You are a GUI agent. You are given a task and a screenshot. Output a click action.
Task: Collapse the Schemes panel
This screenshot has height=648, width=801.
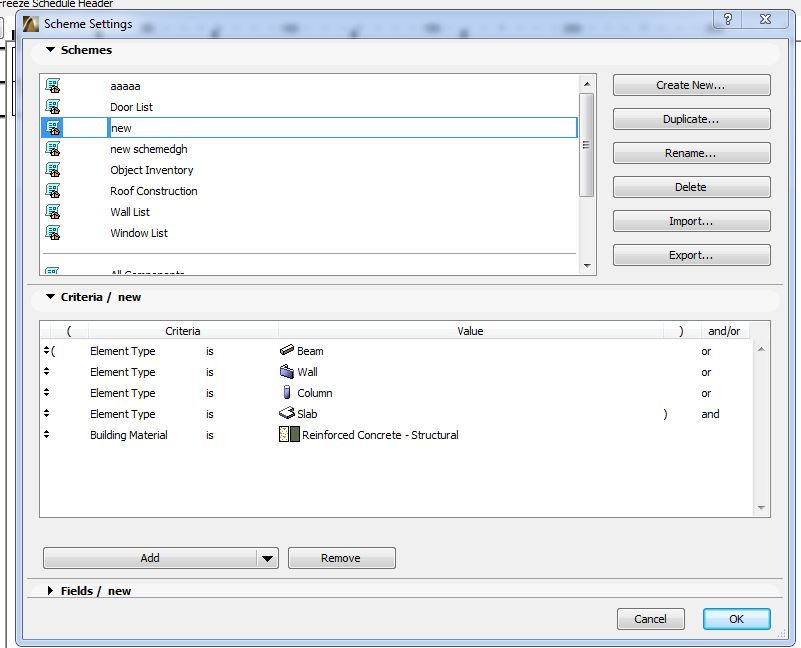tap(50, 50)
